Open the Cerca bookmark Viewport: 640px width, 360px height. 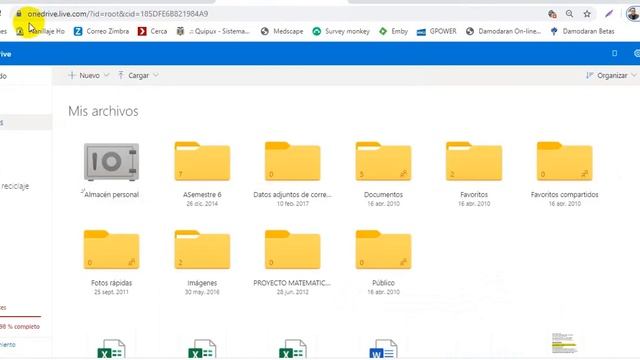click(x=152, y=31)
